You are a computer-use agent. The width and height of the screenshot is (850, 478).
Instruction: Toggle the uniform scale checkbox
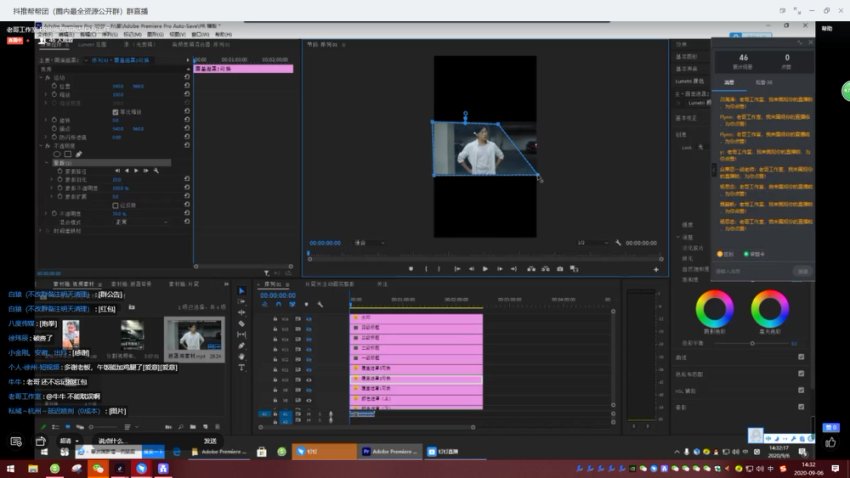115,112
